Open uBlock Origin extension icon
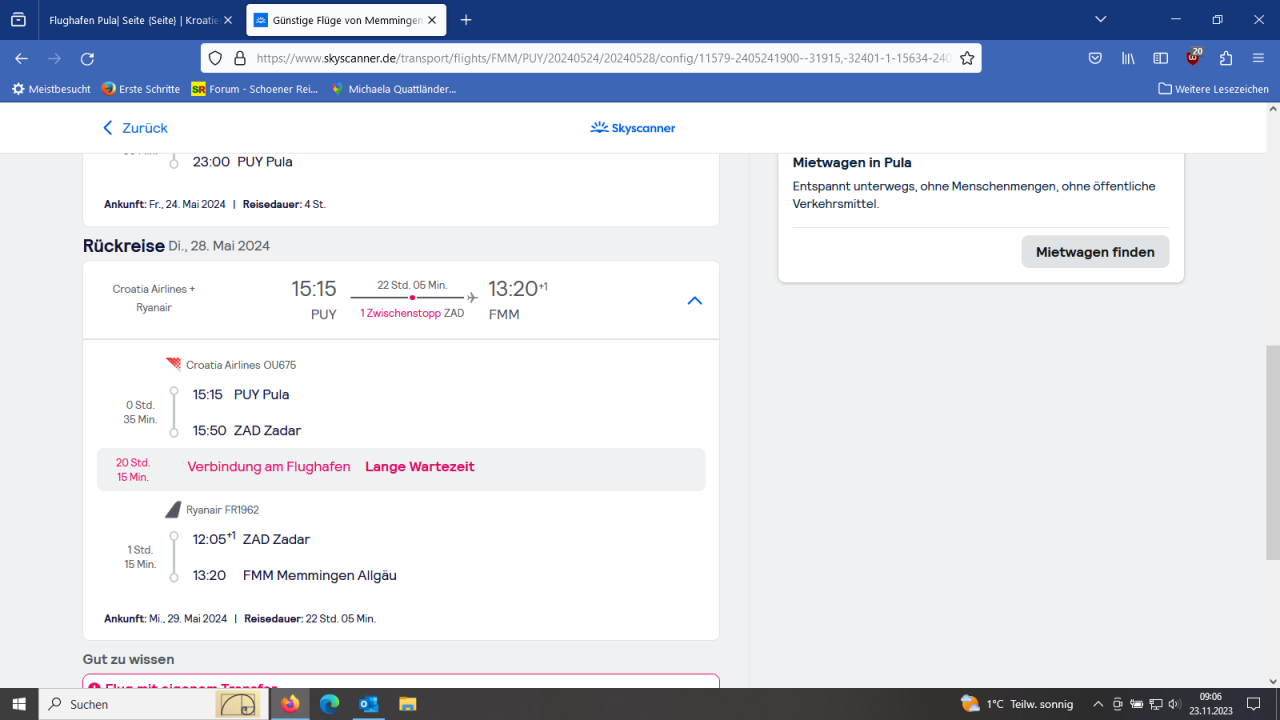Screen dimensions: 1280x720 click(1193, 58)
